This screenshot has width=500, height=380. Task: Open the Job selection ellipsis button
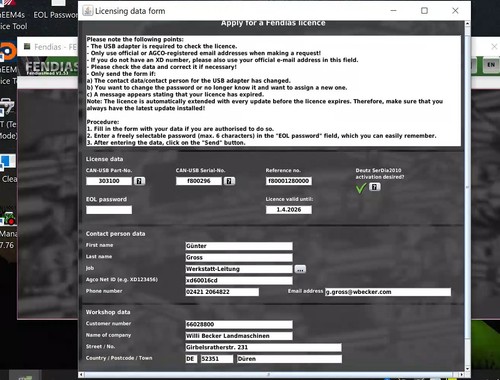point(300,269)
